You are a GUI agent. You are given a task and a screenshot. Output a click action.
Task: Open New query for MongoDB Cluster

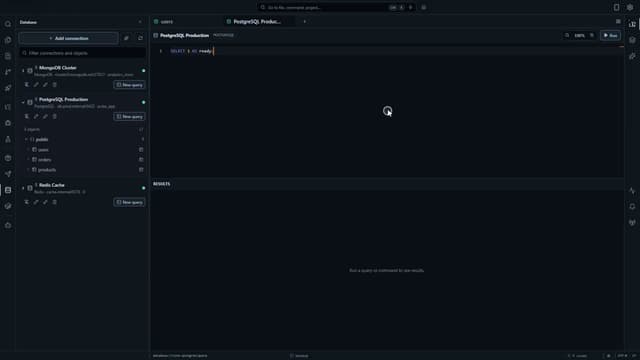pyautogui.click(x=129, y=85)
